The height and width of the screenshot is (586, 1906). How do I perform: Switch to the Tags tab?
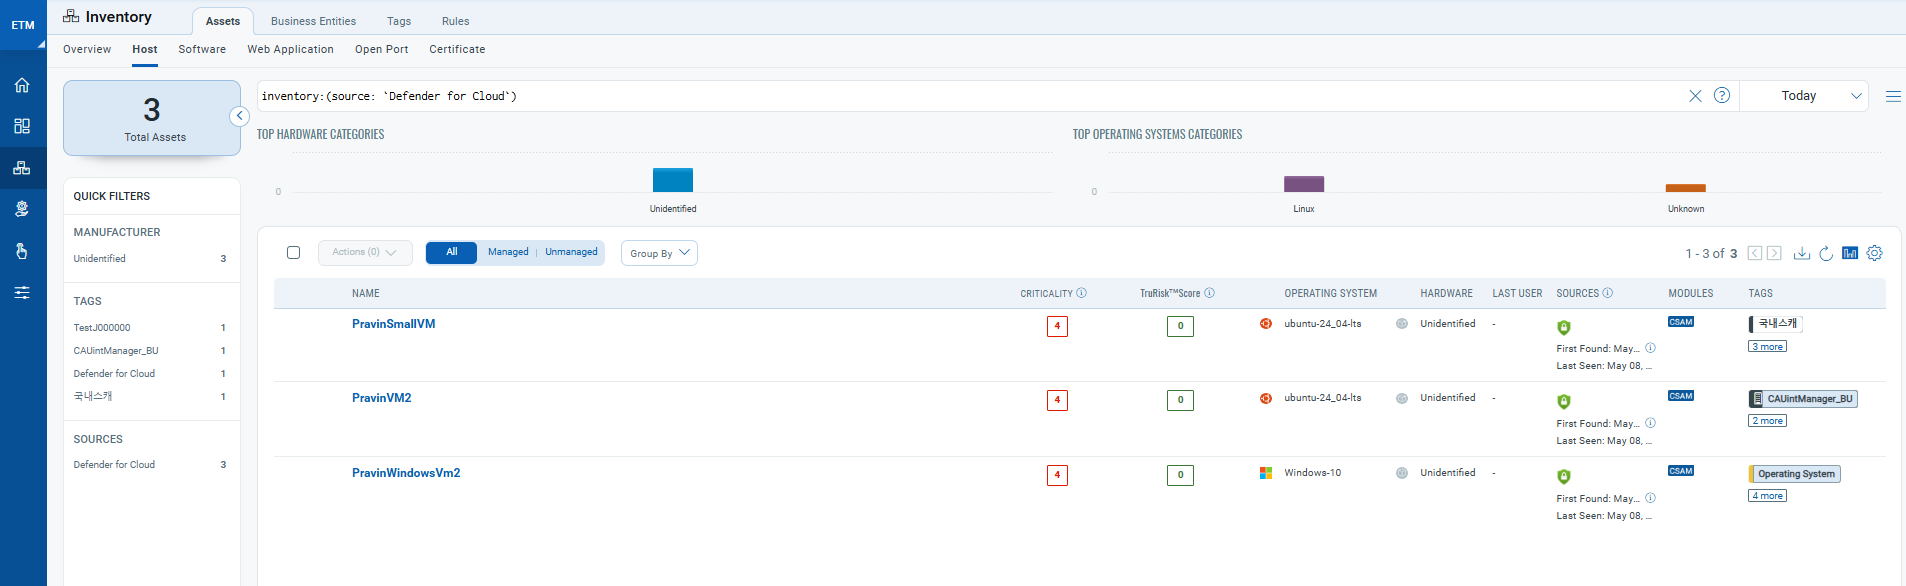pyautogui.click(x=399, y=21)
